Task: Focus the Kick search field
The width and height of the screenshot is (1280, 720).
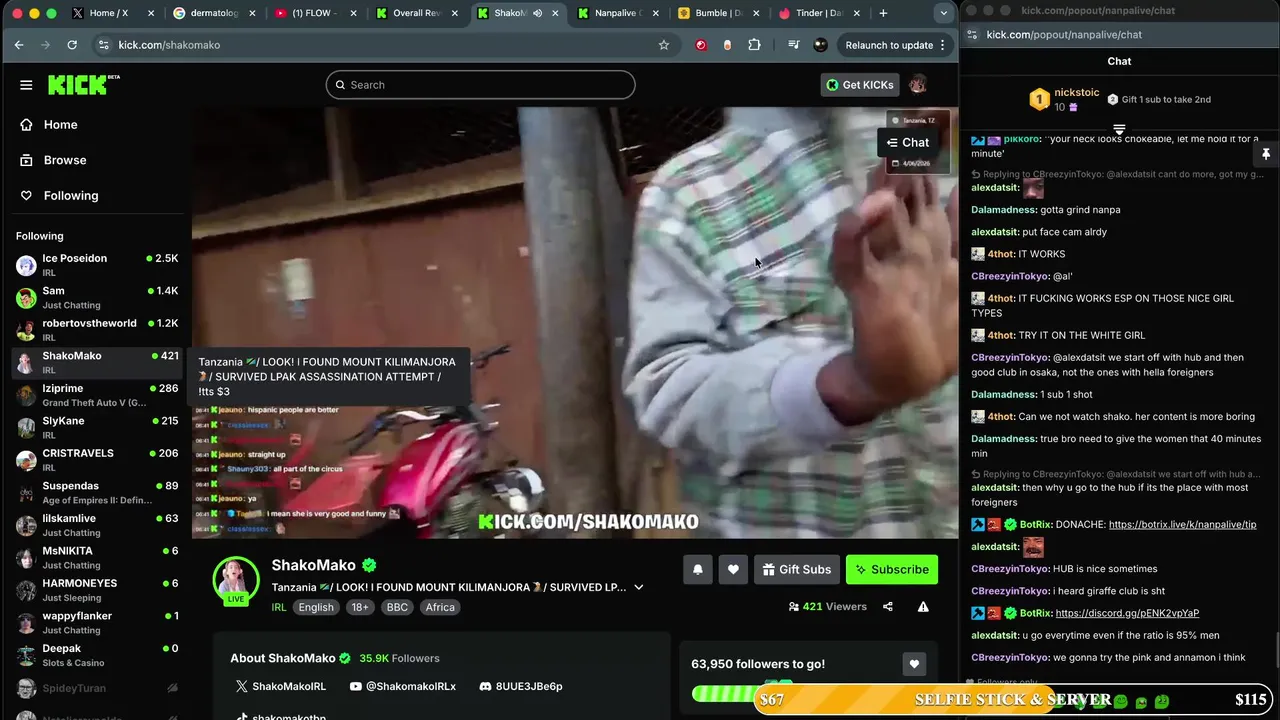Action: 480,85
